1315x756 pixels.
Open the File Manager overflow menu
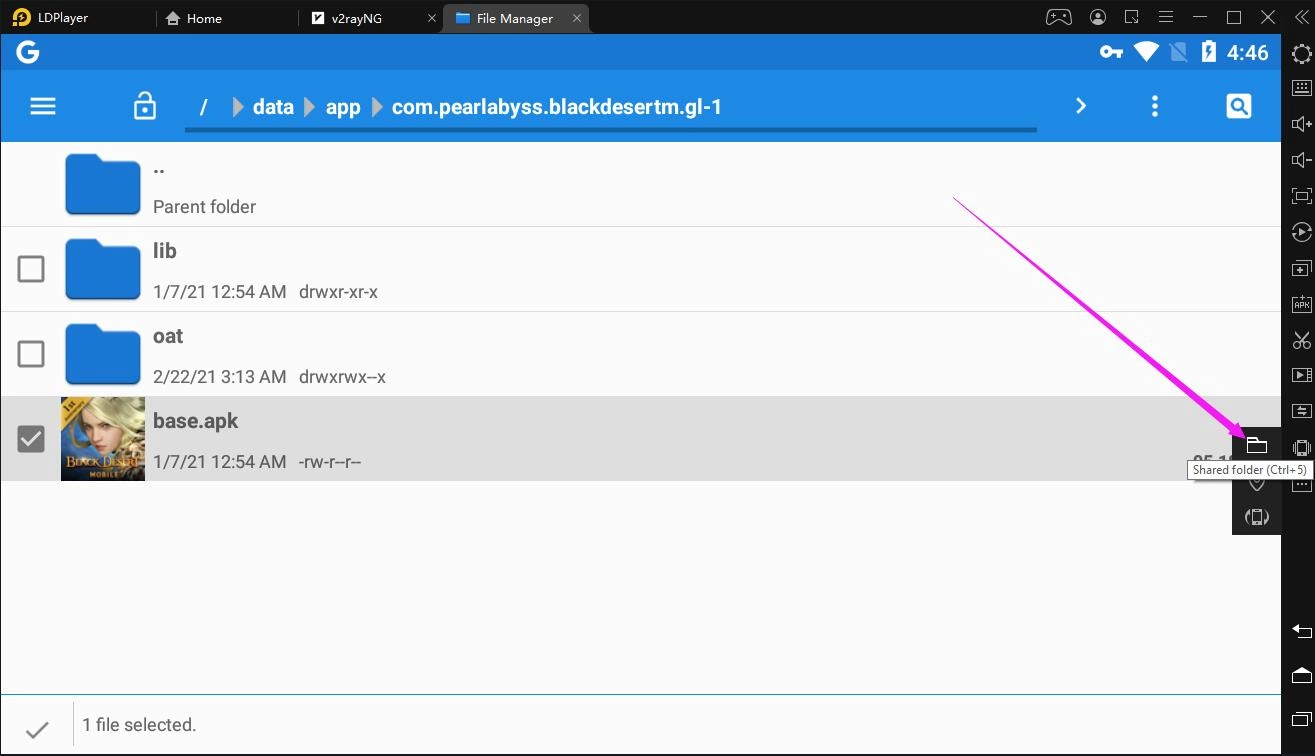[x=1154, y=105]
